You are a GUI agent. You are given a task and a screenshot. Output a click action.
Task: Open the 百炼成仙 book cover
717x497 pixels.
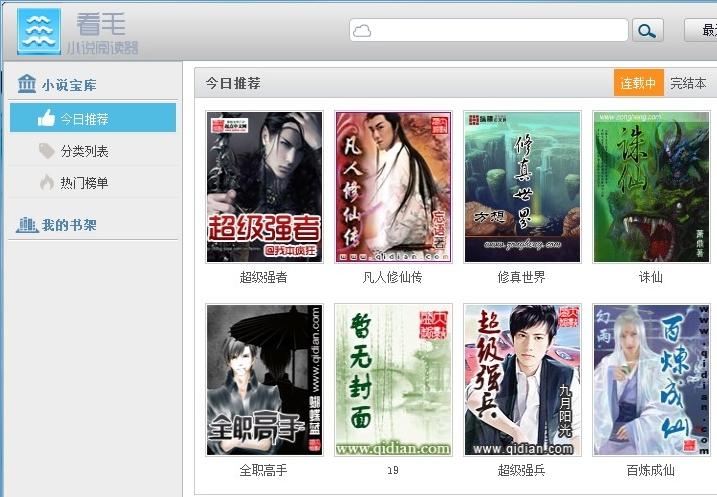[x=651, y=380]
